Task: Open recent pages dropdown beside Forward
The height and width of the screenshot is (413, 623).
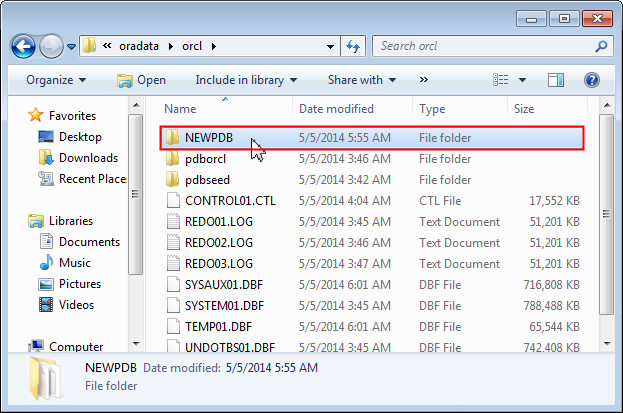Action: tap(72, 47)
